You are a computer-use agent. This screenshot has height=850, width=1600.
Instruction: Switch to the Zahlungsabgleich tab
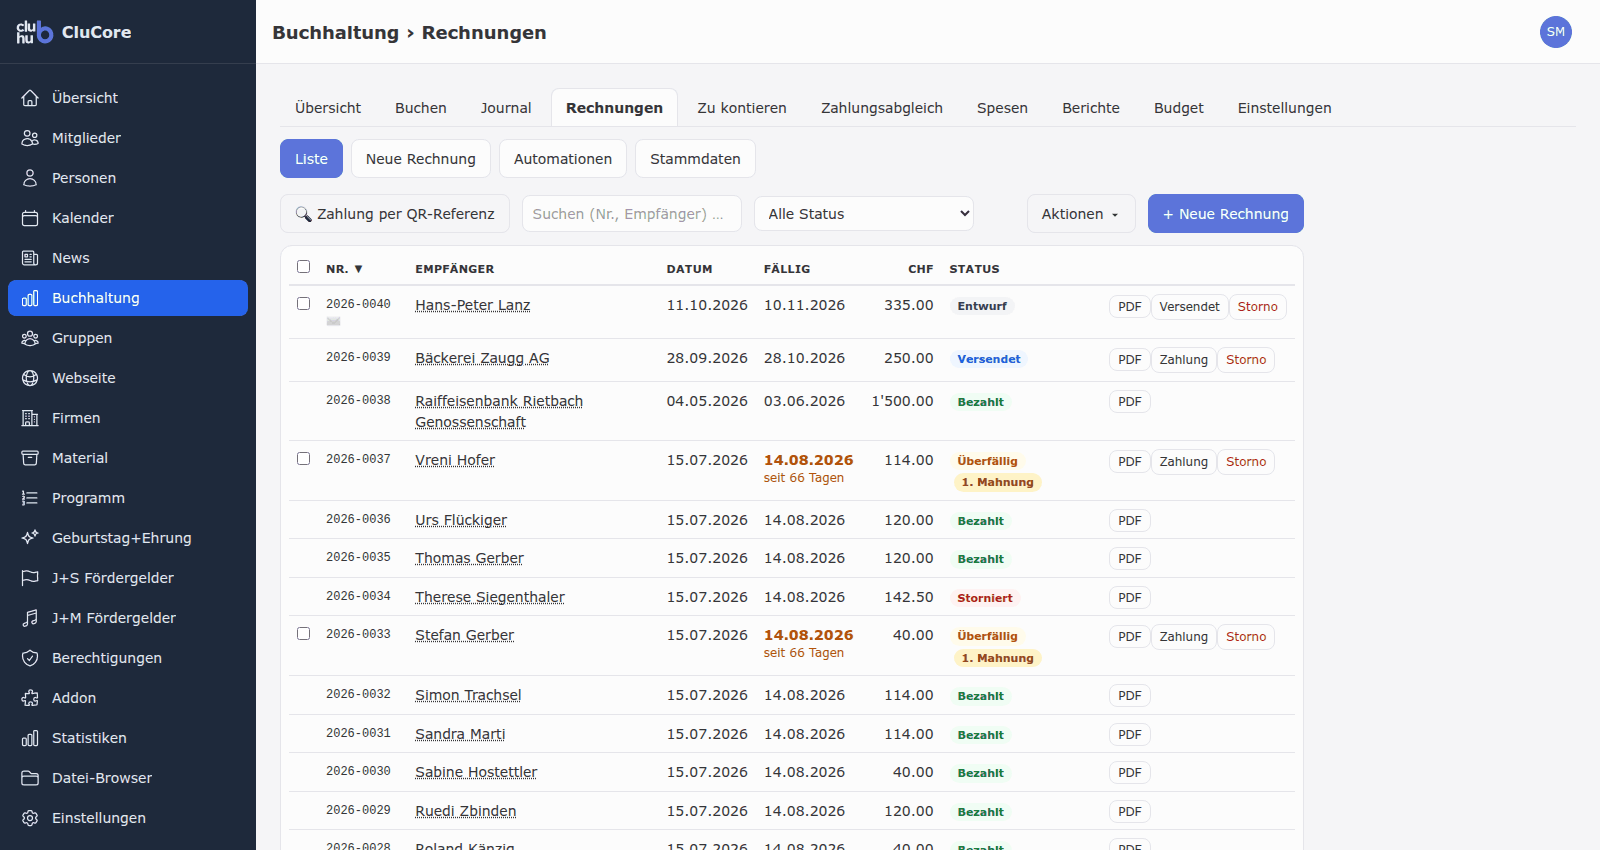882,108
